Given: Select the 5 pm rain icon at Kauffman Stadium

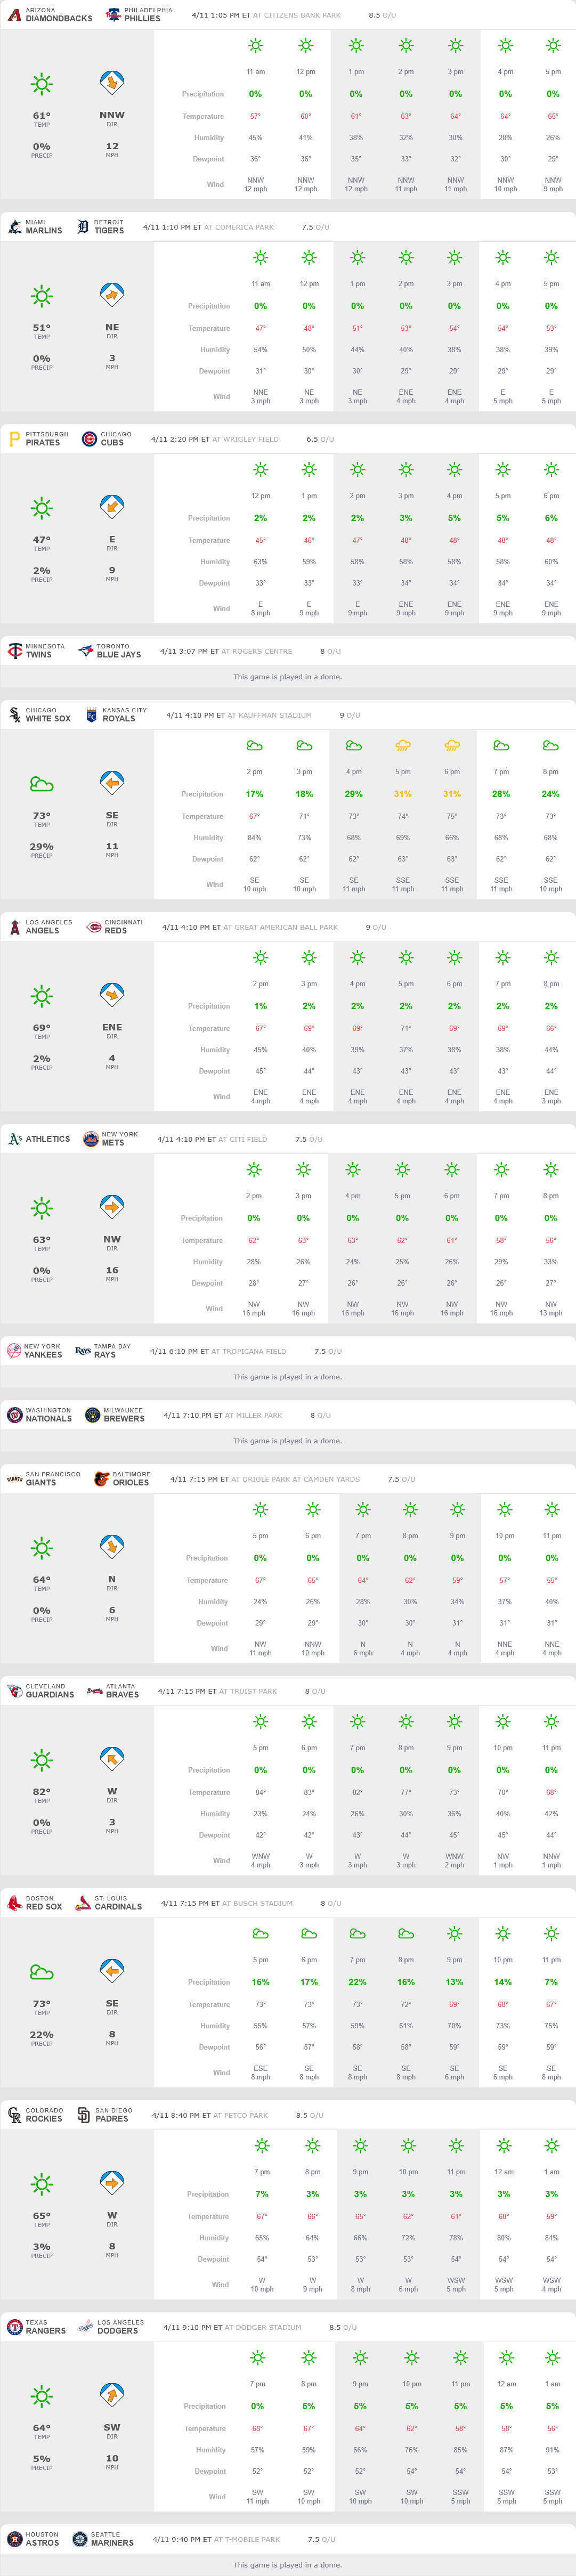Looking at the screenshot, I should pos(403,745).
